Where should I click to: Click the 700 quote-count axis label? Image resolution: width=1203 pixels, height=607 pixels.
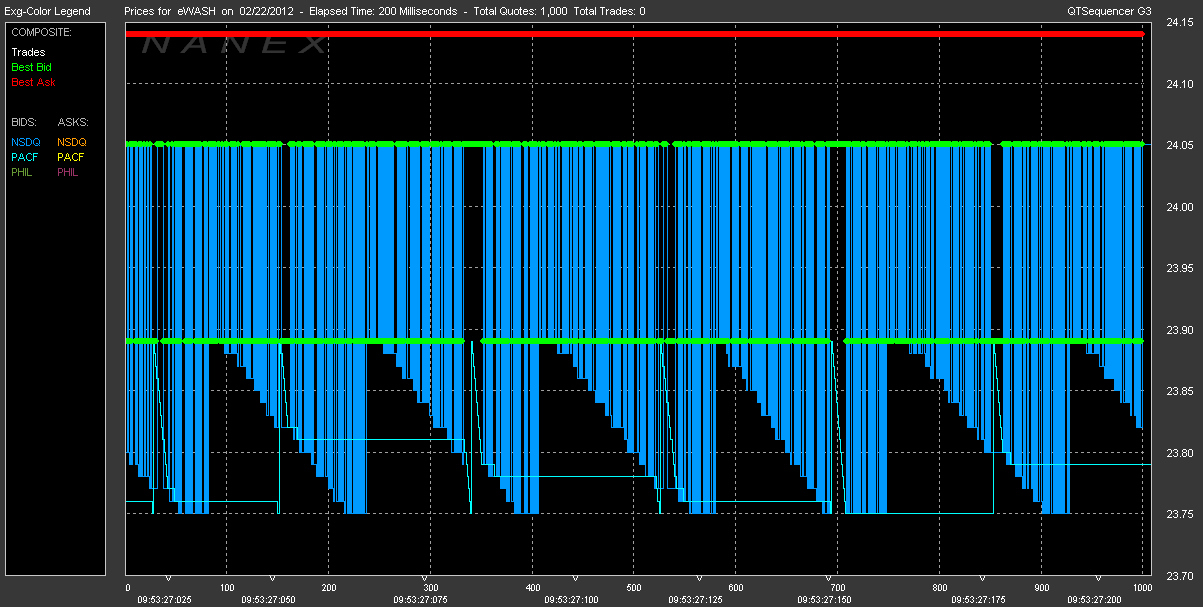tap(837, 587)
